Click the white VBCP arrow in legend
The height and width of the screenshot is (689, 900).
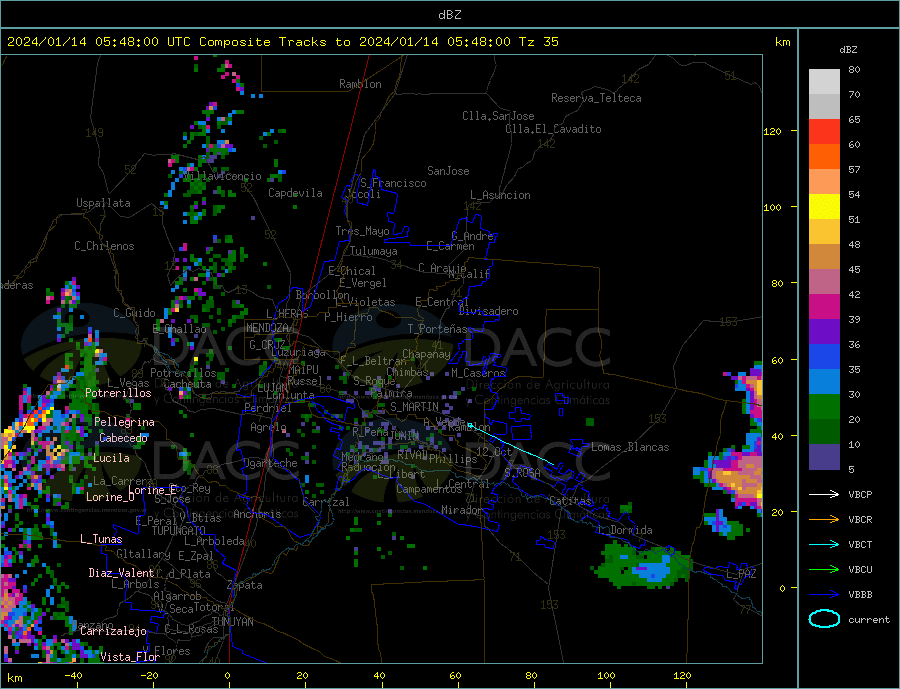click(824, 494)
